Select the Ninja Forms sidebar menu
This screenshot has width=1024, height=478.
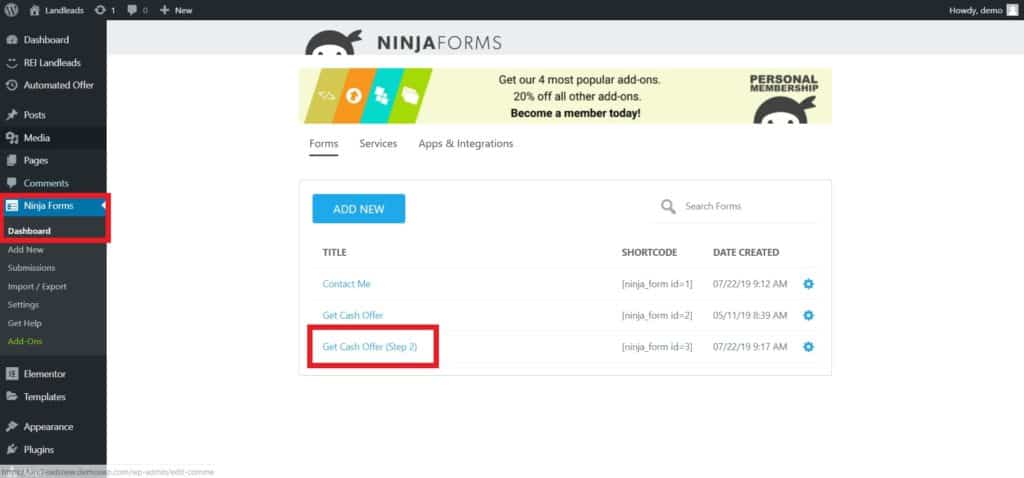click(53, 206)
